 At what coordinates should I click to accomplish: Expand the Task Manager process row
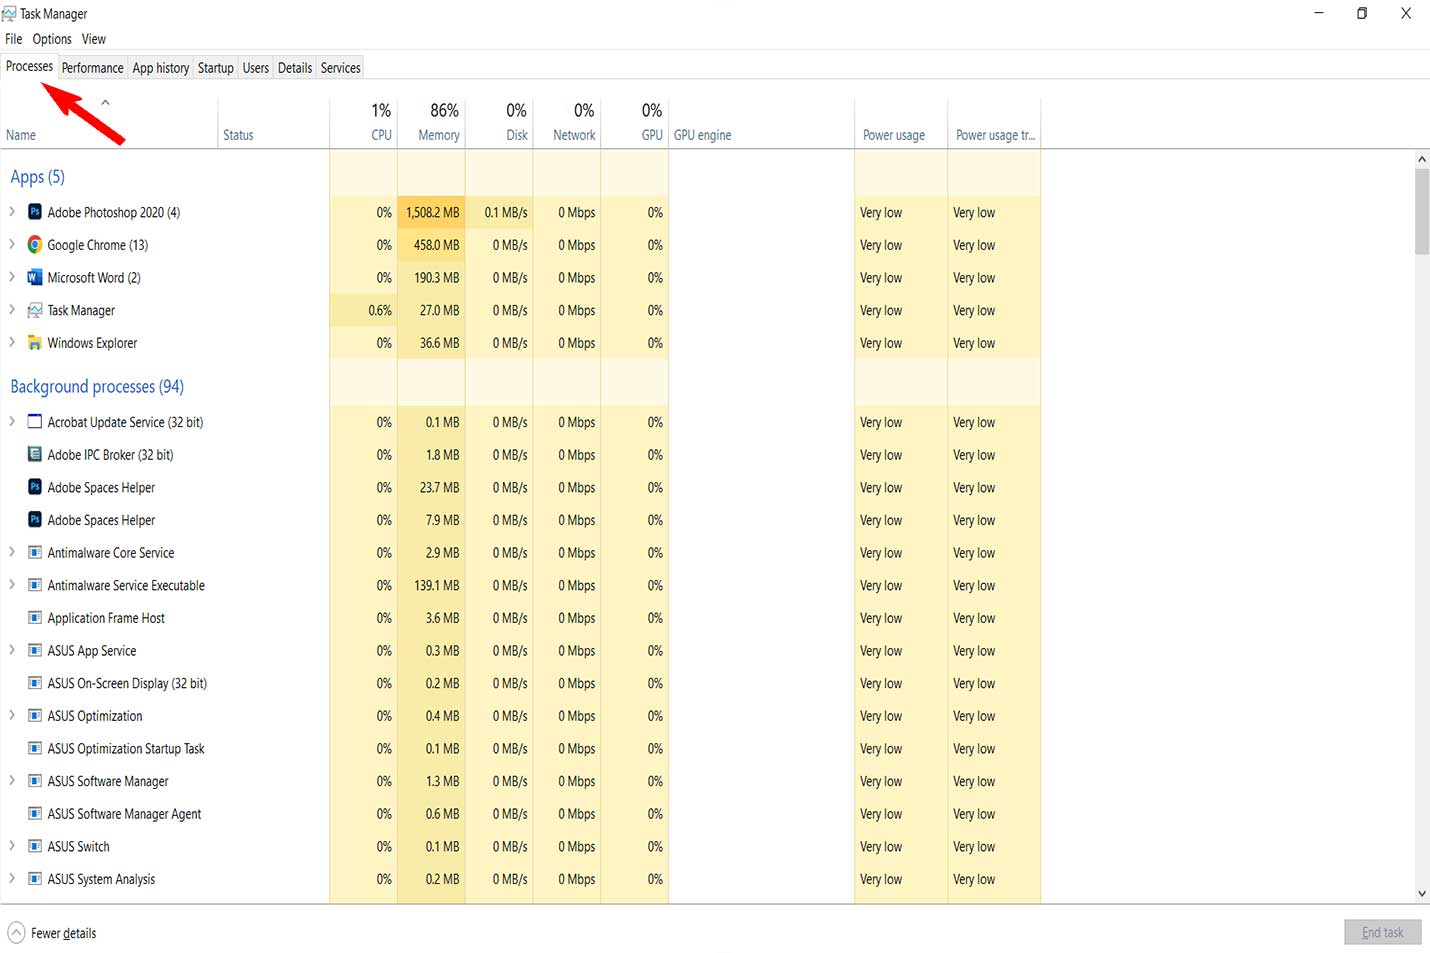[12, 310]
